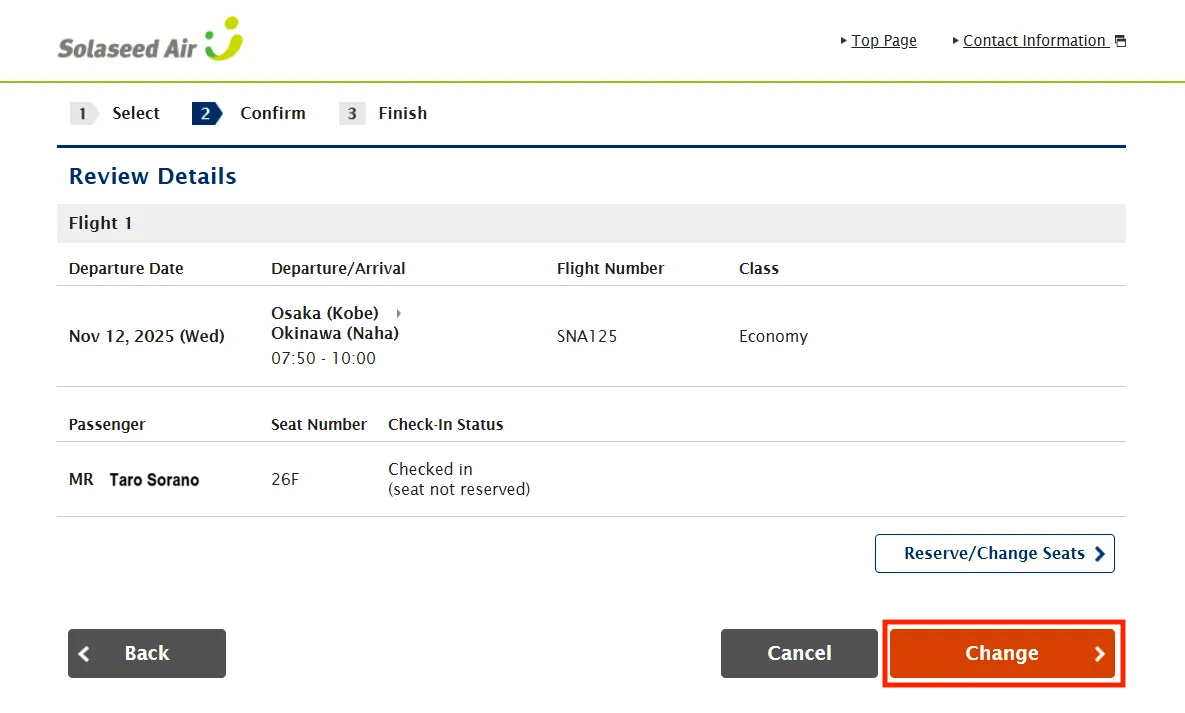The height and width of the screenshot is (713, 1185).
Task: Click the step 2 number badge
Action: click(x=205, y=113)
